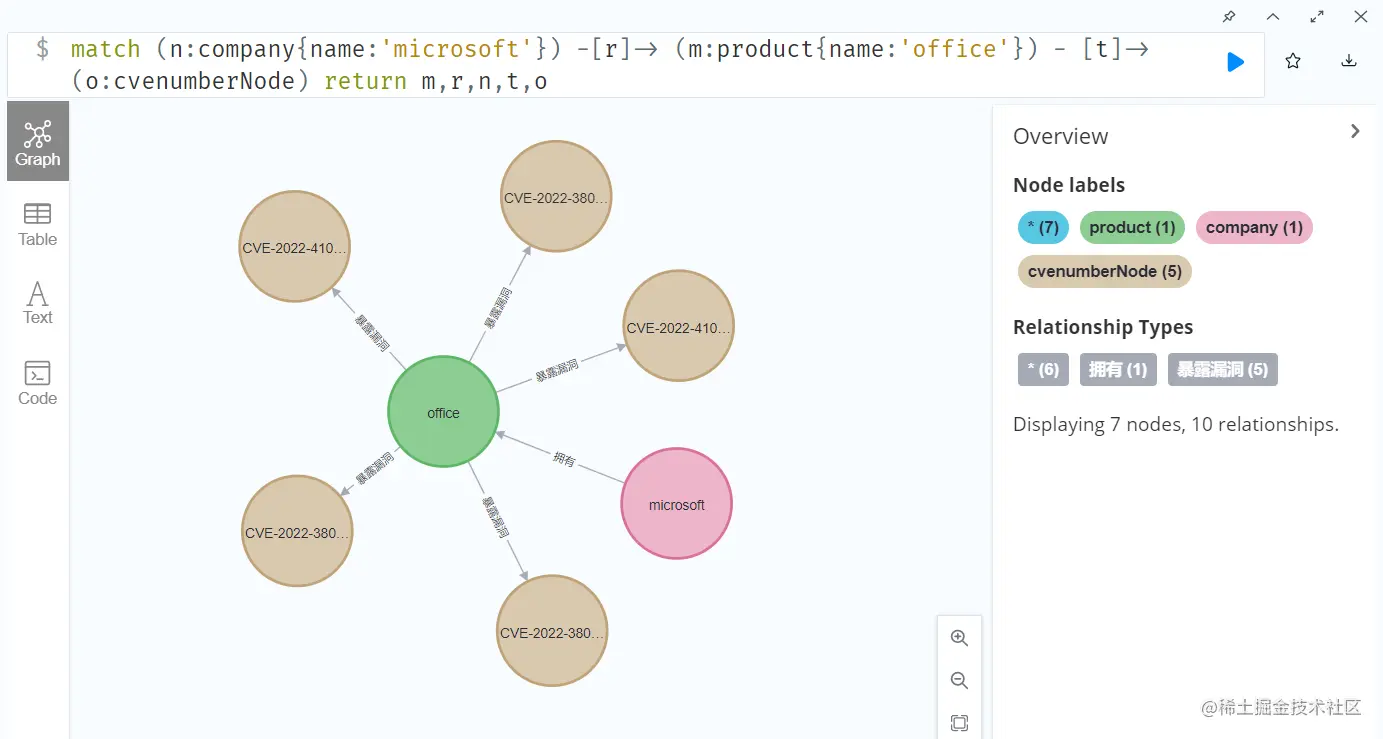This screenshot has width=1383, height=739.
Task: Select the bottommost CVE-2022-380 node
Action: (x=553, y=631)
